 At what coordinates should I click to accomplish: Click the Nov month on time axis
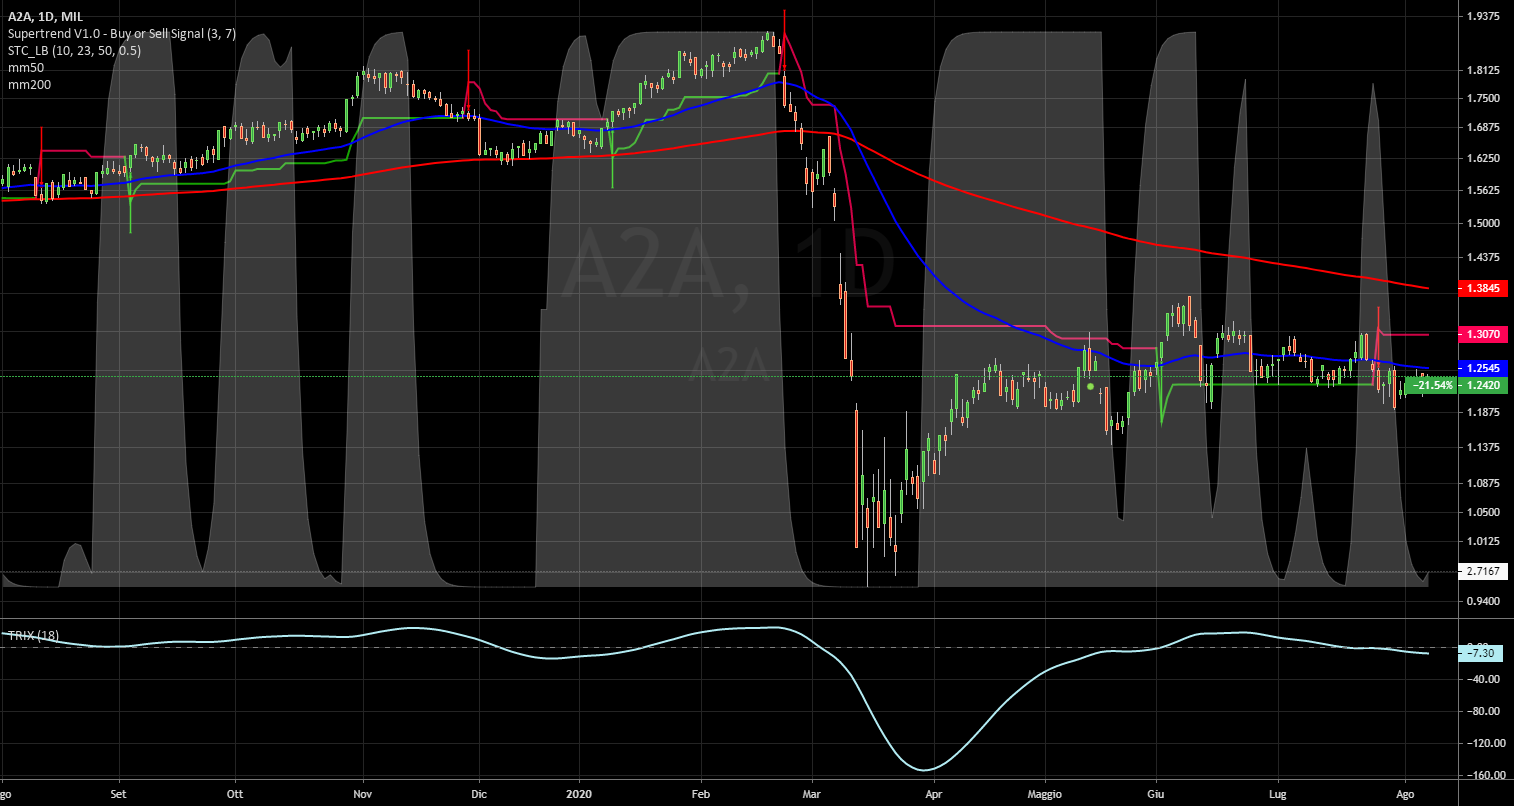363,793
